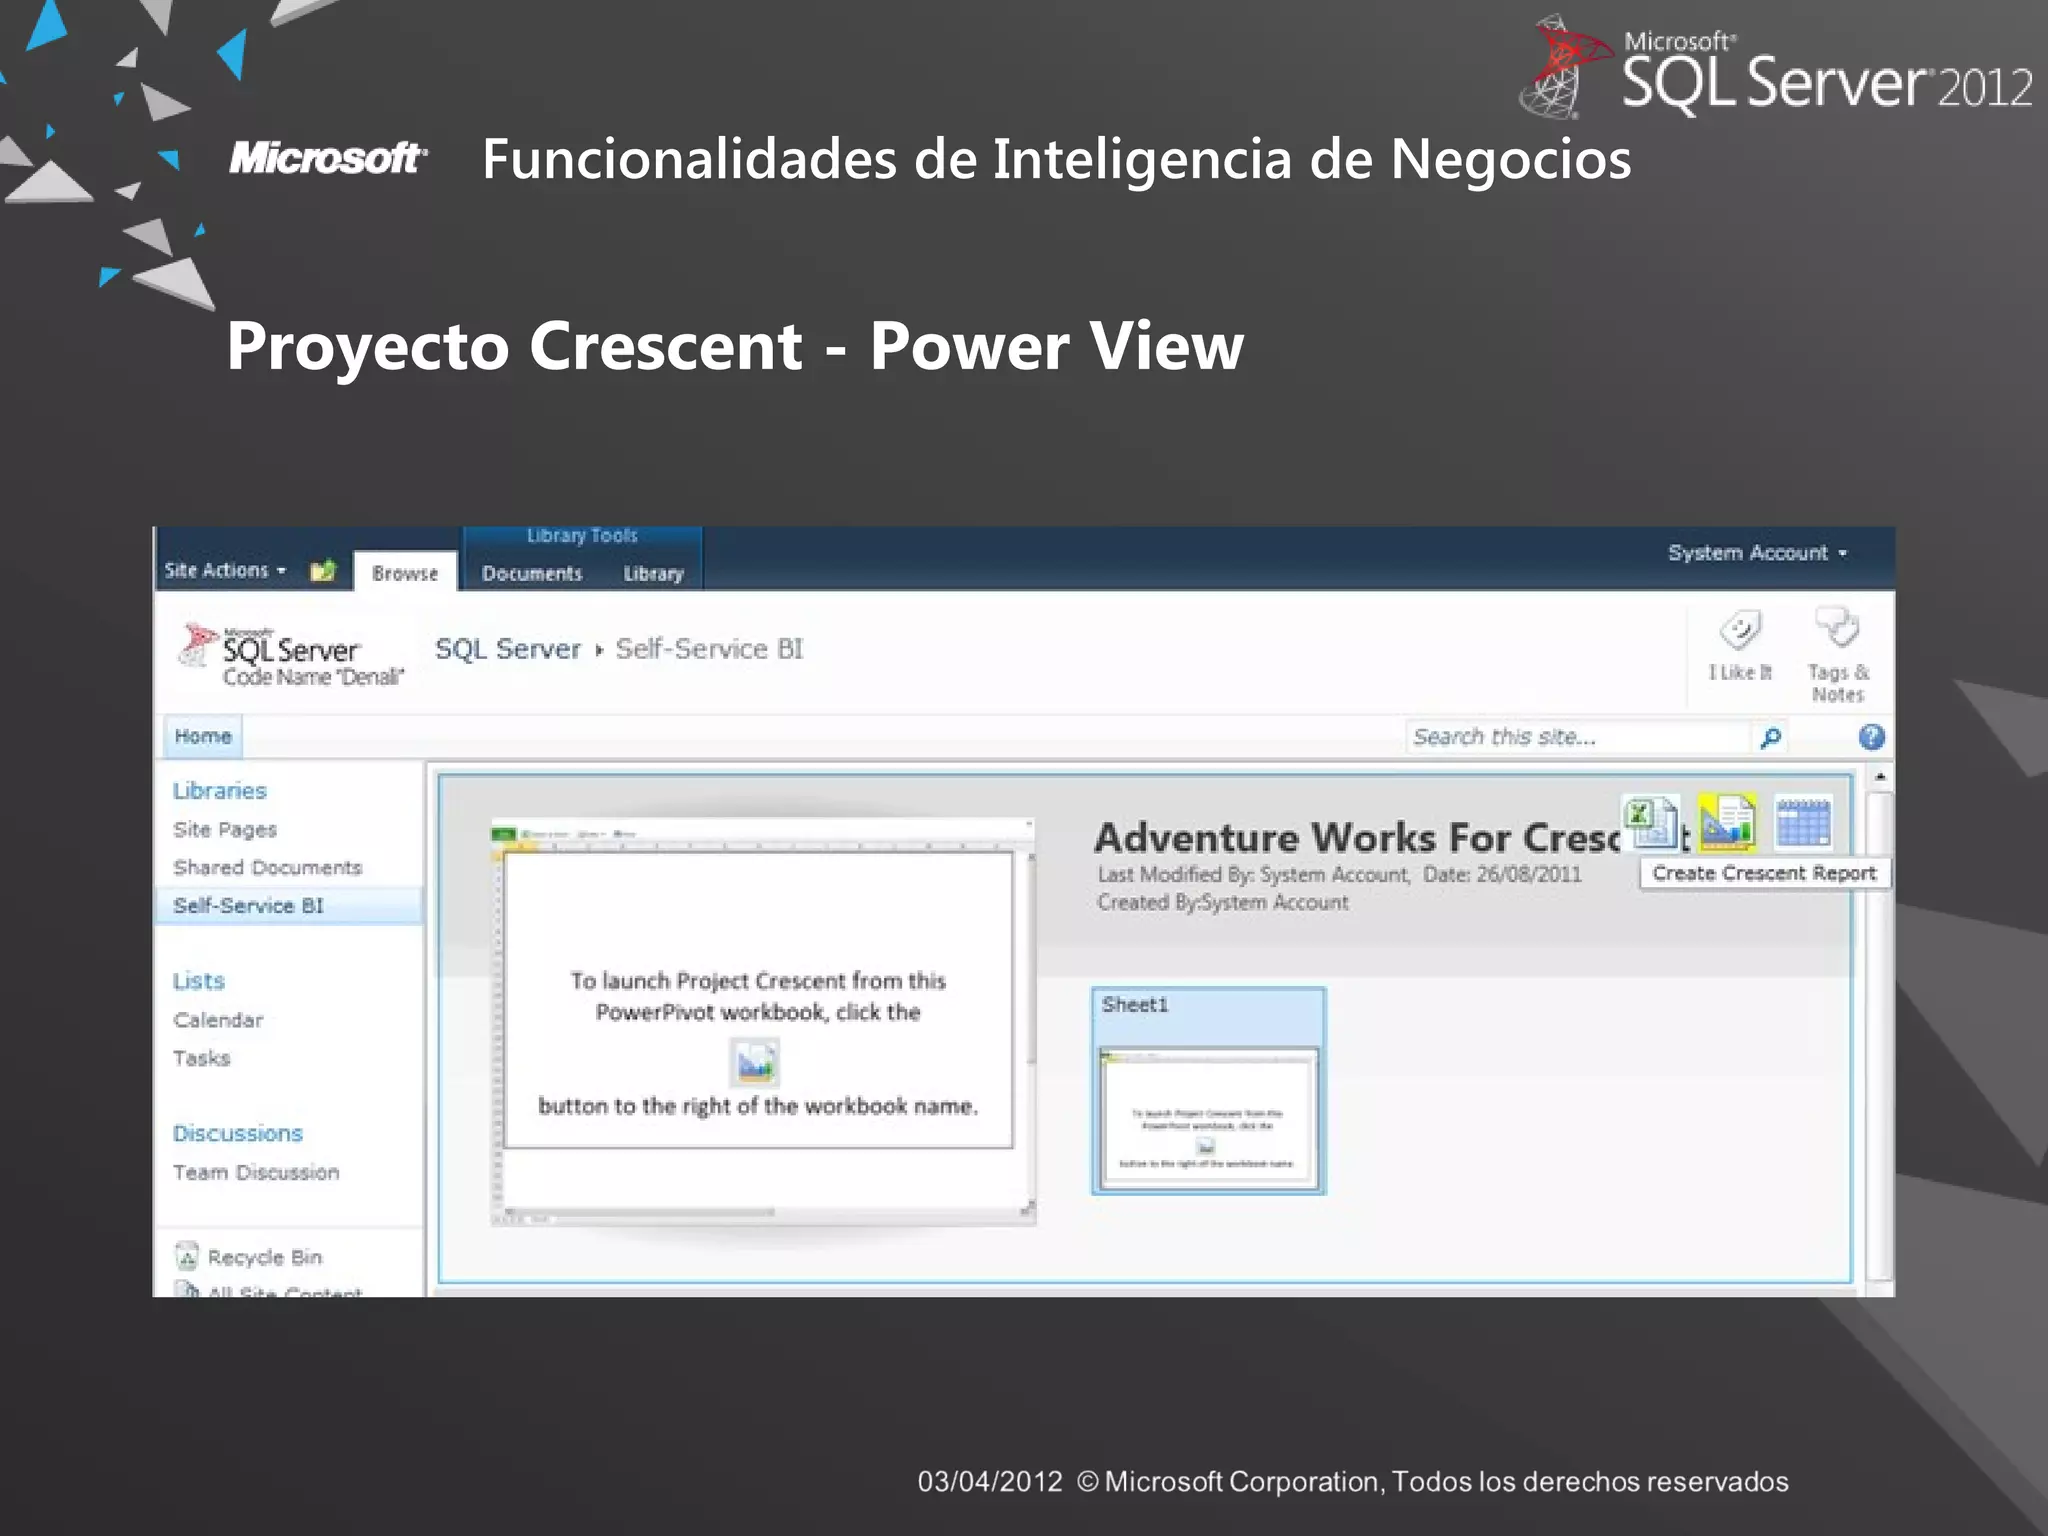Image resolution: width=2048 pixels, height=1536 pixels.
Task: Click the search magnifier icon
Action: click(1771, 738)
